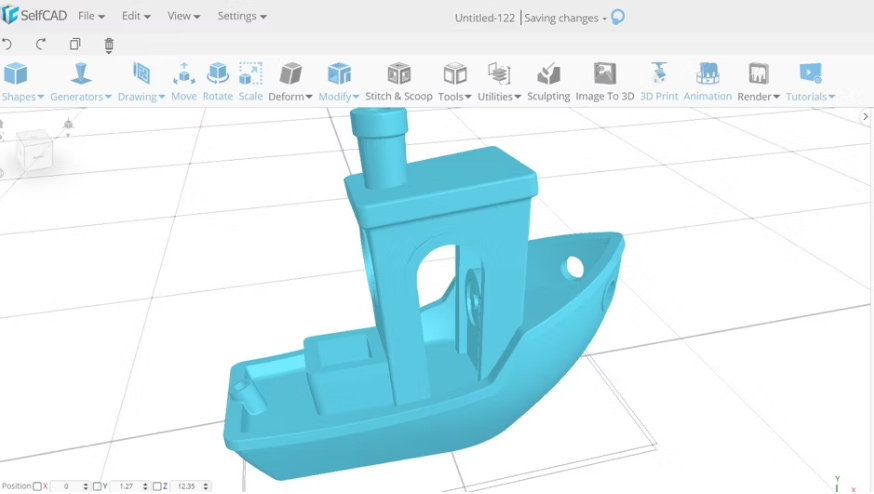Click the Z position value field
The width and height of the screenshot is (874, 494).
190,486
